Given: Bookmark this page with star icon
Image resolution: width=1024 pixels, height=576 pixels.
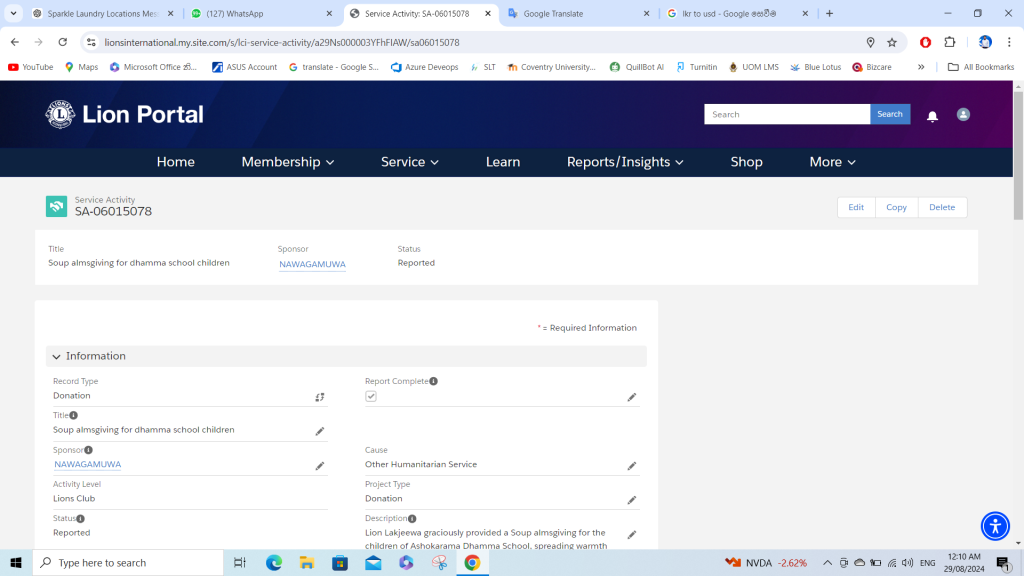Looking at the screenshot, I should pyautogui.click(x=892, y=42).
